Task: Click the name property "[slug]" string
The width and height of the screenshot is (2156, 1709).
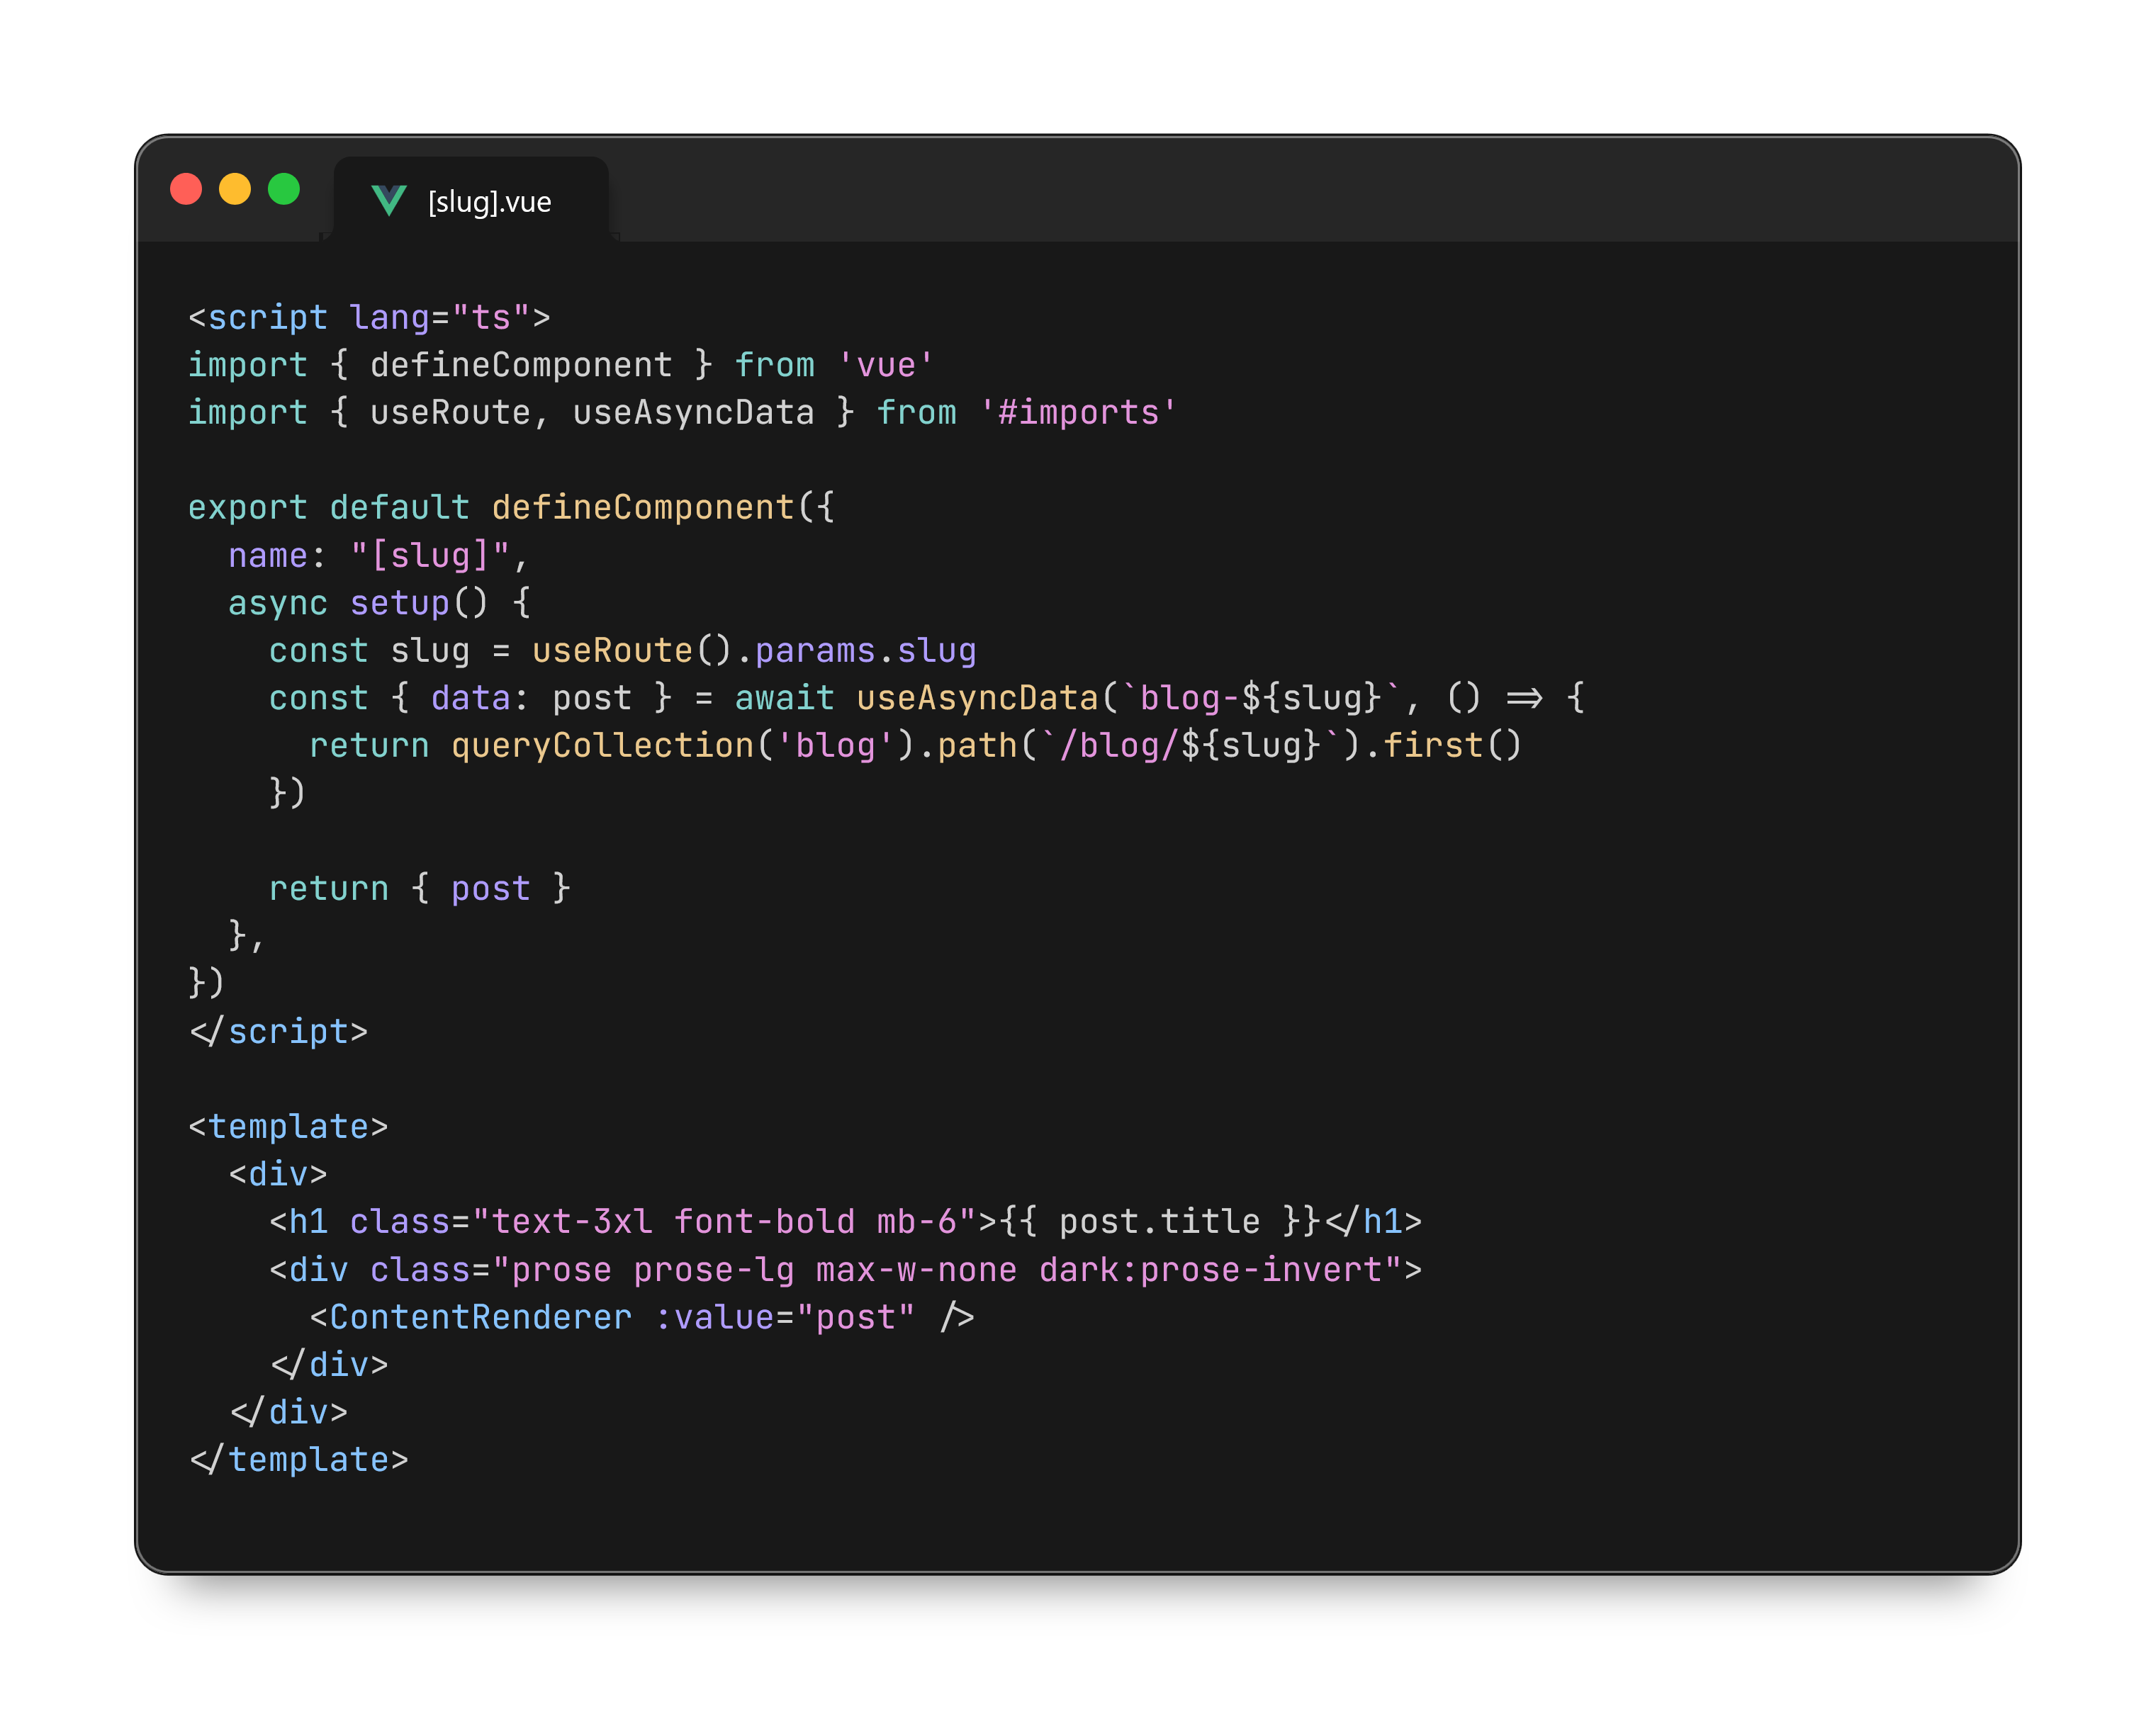Action: [430, 556]
